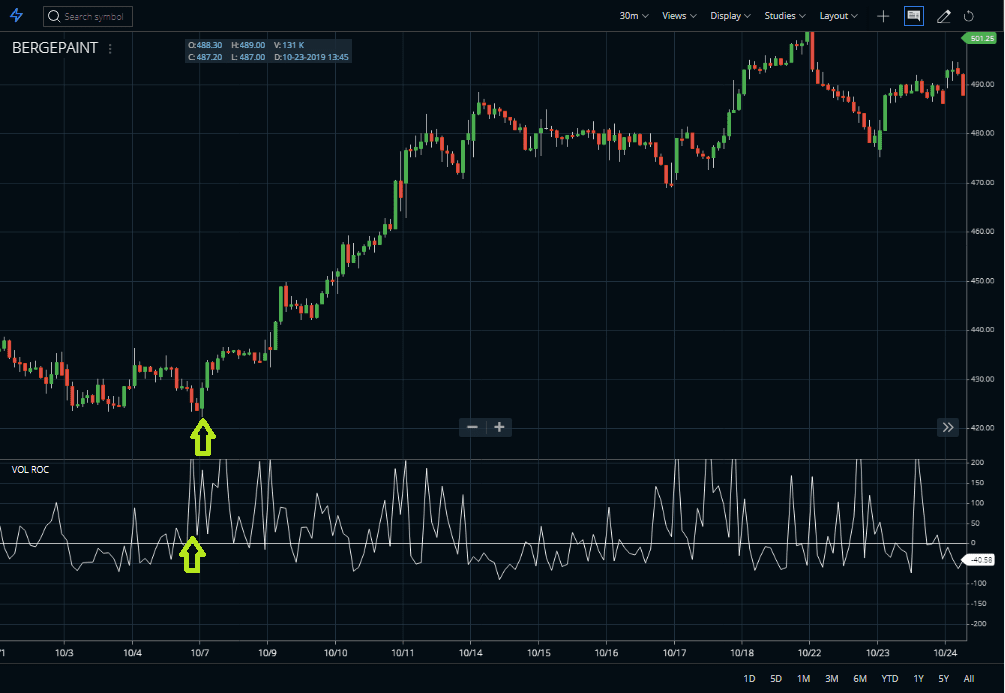The height and width of the screenshot is (693, 1005).
Task: Select the 6M range
Action: click(x=860, y=678)
